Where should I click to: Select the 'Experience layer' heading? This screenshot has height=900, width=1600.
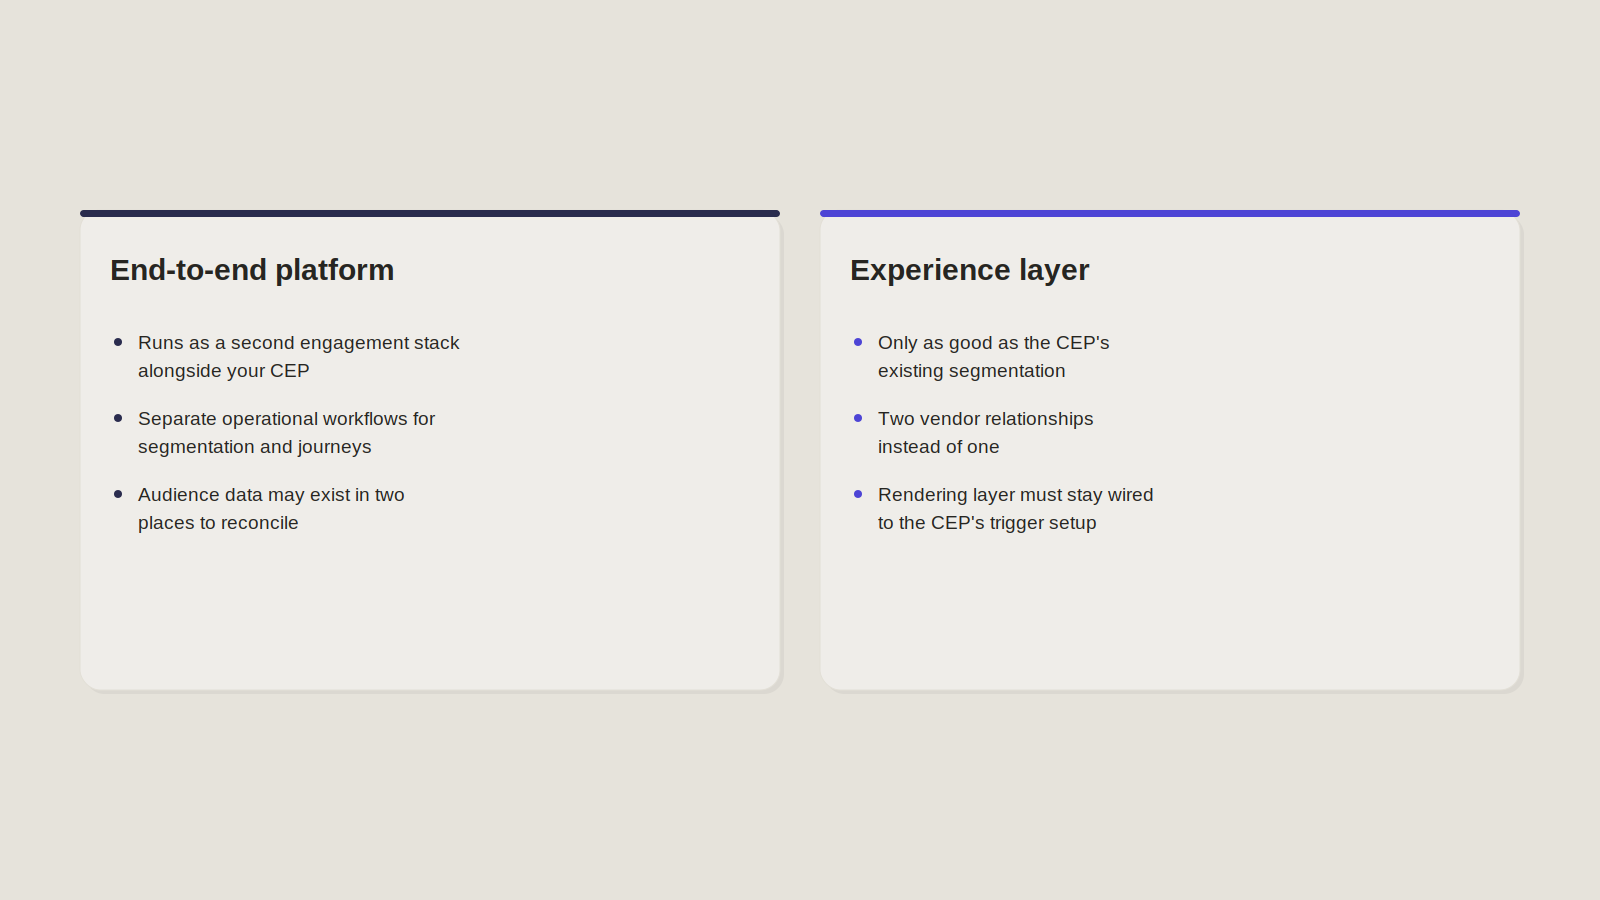[969, 270]
